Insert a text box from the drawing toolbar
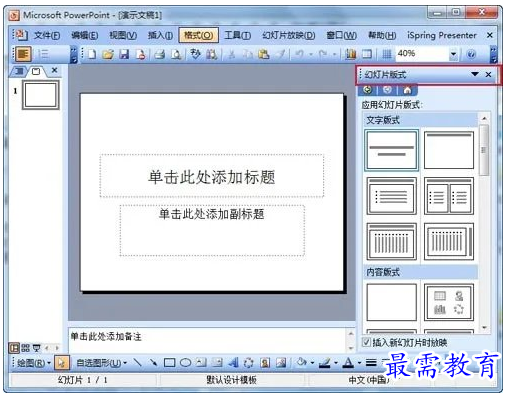Viewport: 507px width, 397px height. (x=201, y=362)
